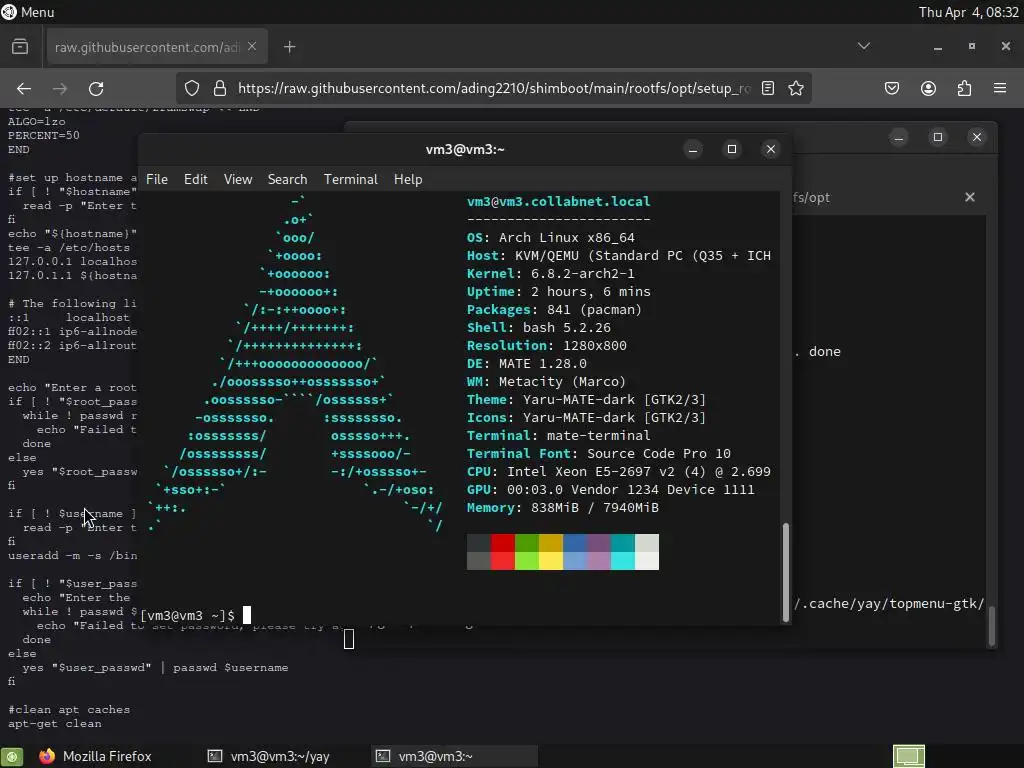1024x768 pixels.
Task: Click the terminal prompt [vm3@vm3 ~]$
Action: (x=187, y=615)
